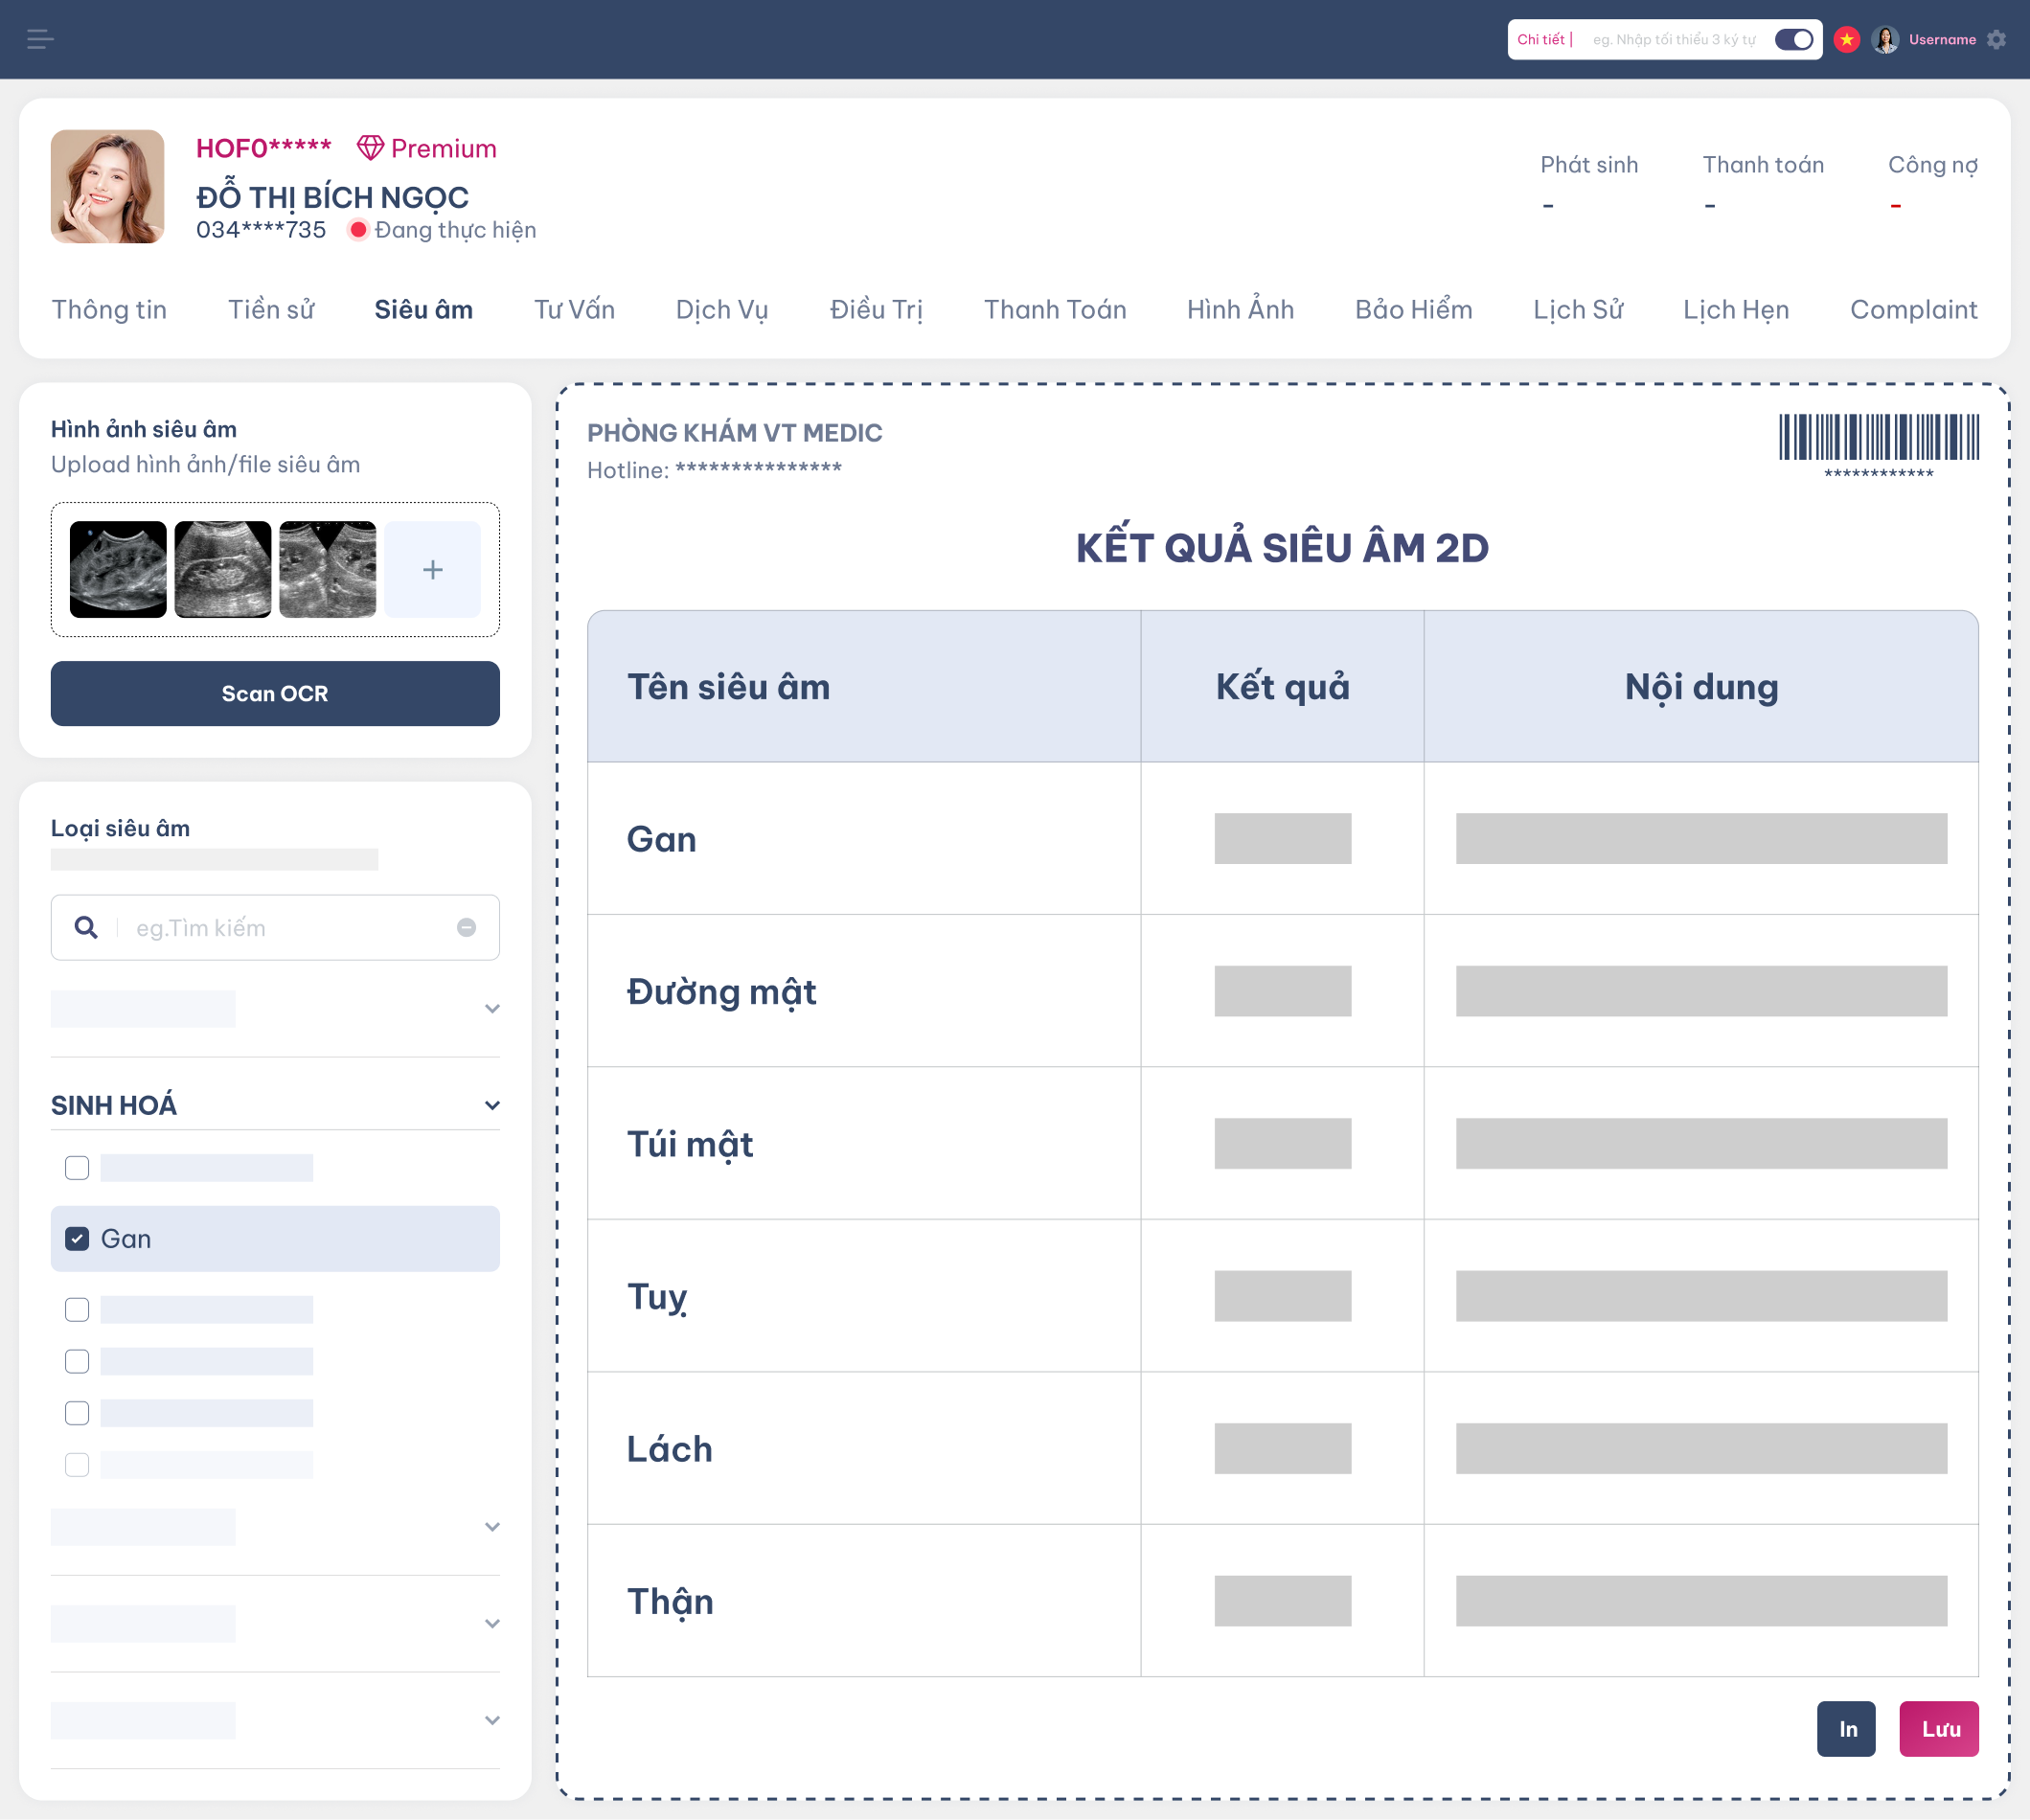The width and height of the screenshot is (2030, 1820).
Task: Clear search with the minus circle icon
Action: click(x=466, y=927)
